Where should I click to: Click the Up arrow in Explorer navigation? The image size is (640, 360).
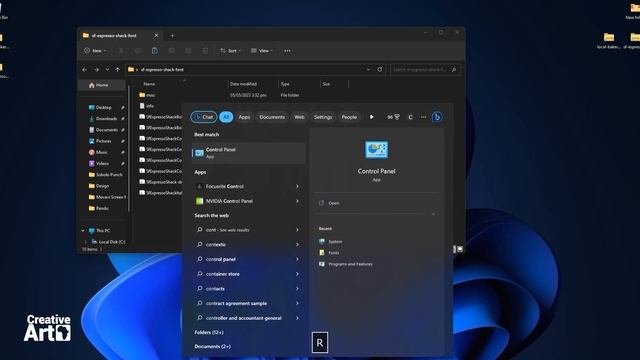tap(118, 70)
